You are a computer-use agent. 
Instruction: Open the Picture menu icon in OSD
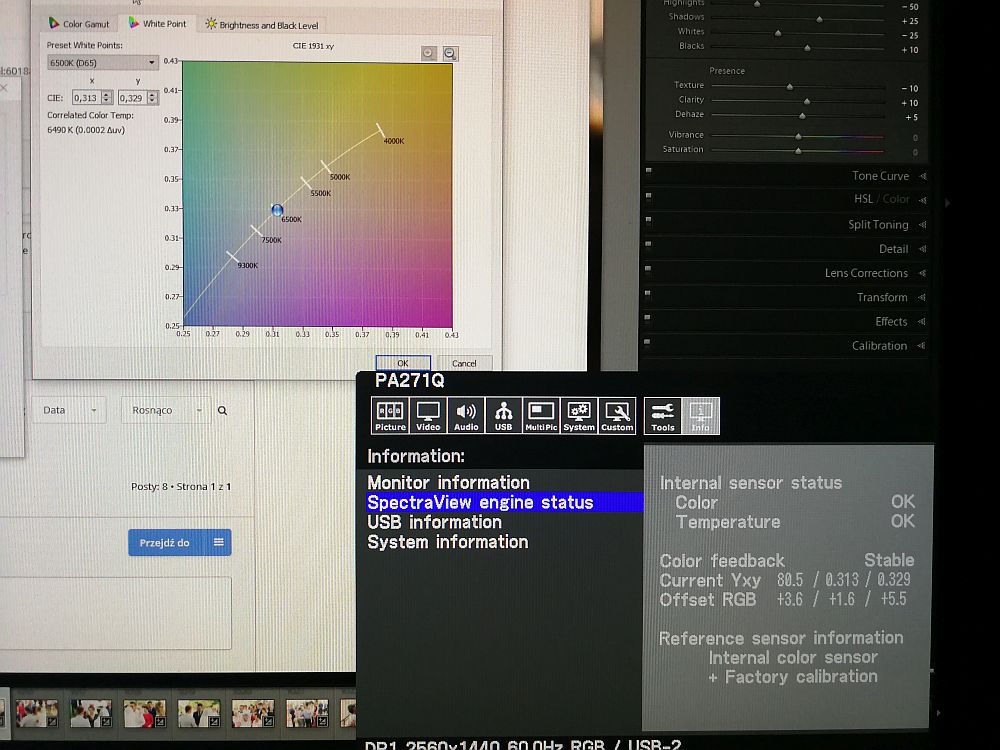click(390, 415)
